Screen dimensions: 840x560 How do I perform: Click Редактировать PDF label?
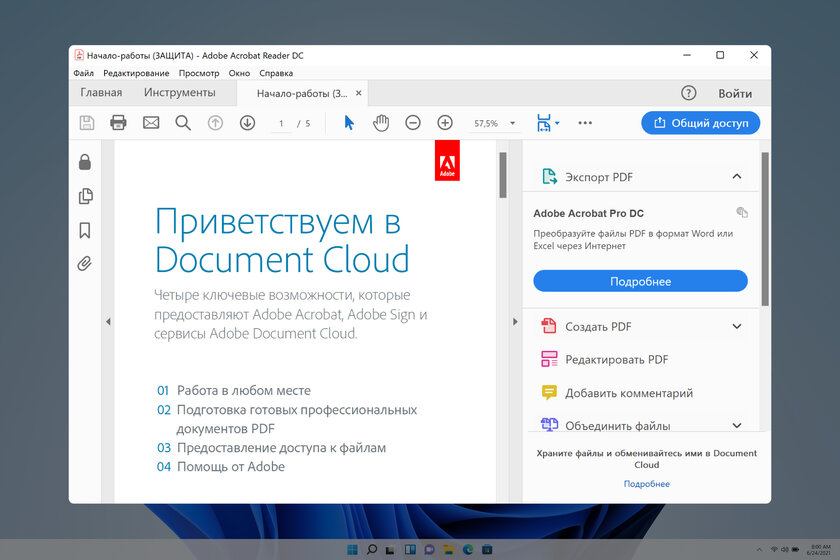(617, 360)
